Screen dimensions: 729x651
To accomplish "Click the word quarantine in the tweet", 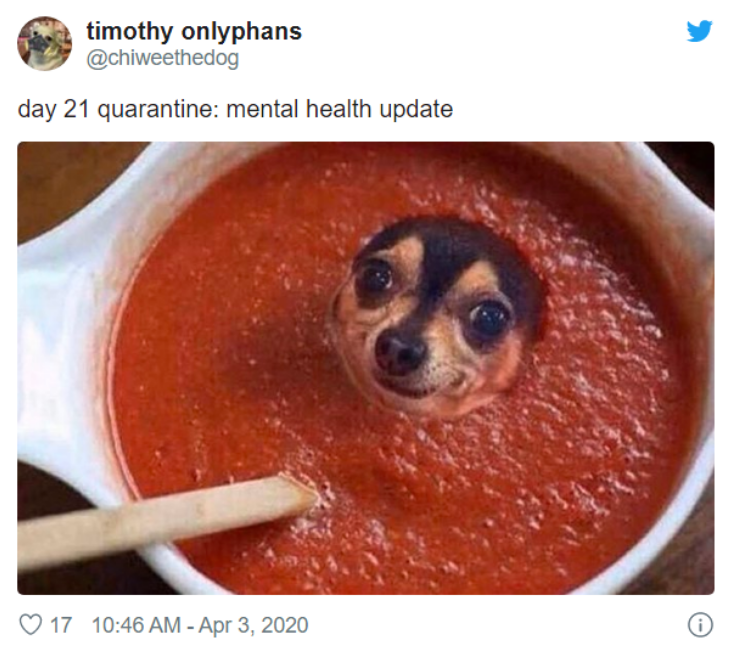I will coord(157,111).
